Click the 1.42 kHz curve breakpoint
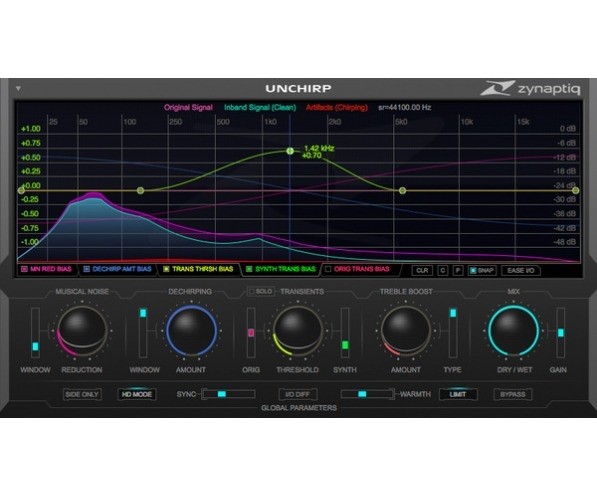 click(x=290, y=151)
